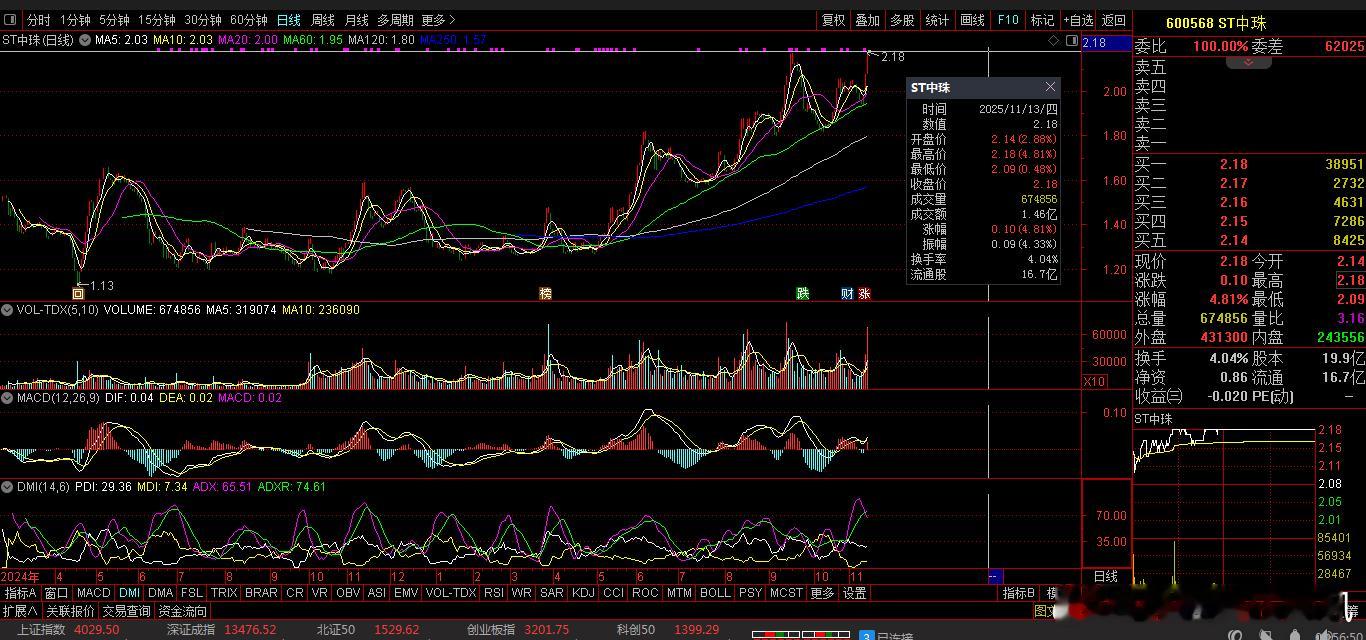Image resolution: width=1366 pixels, height=640 pixels.
Task: Add stock with +自选 button
Action: tap(1077, 20)
